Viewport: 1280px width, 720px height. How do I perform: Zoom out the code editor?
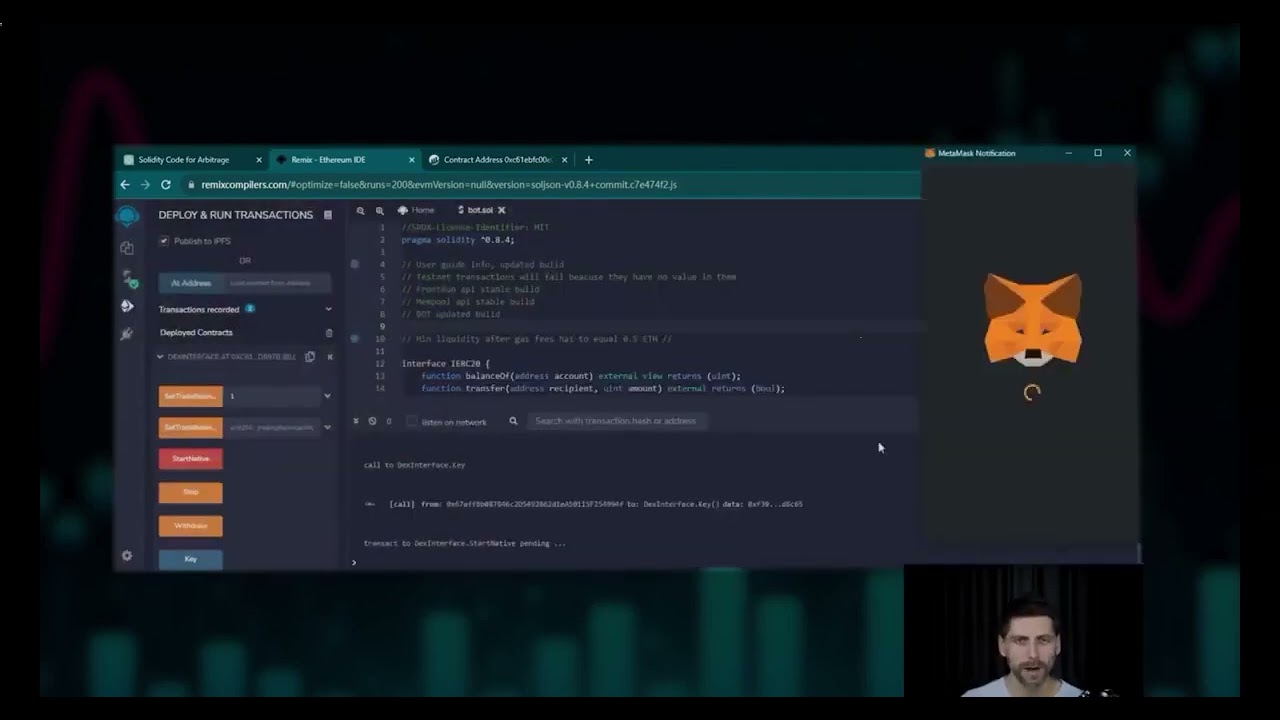click(x=361, y=210)
